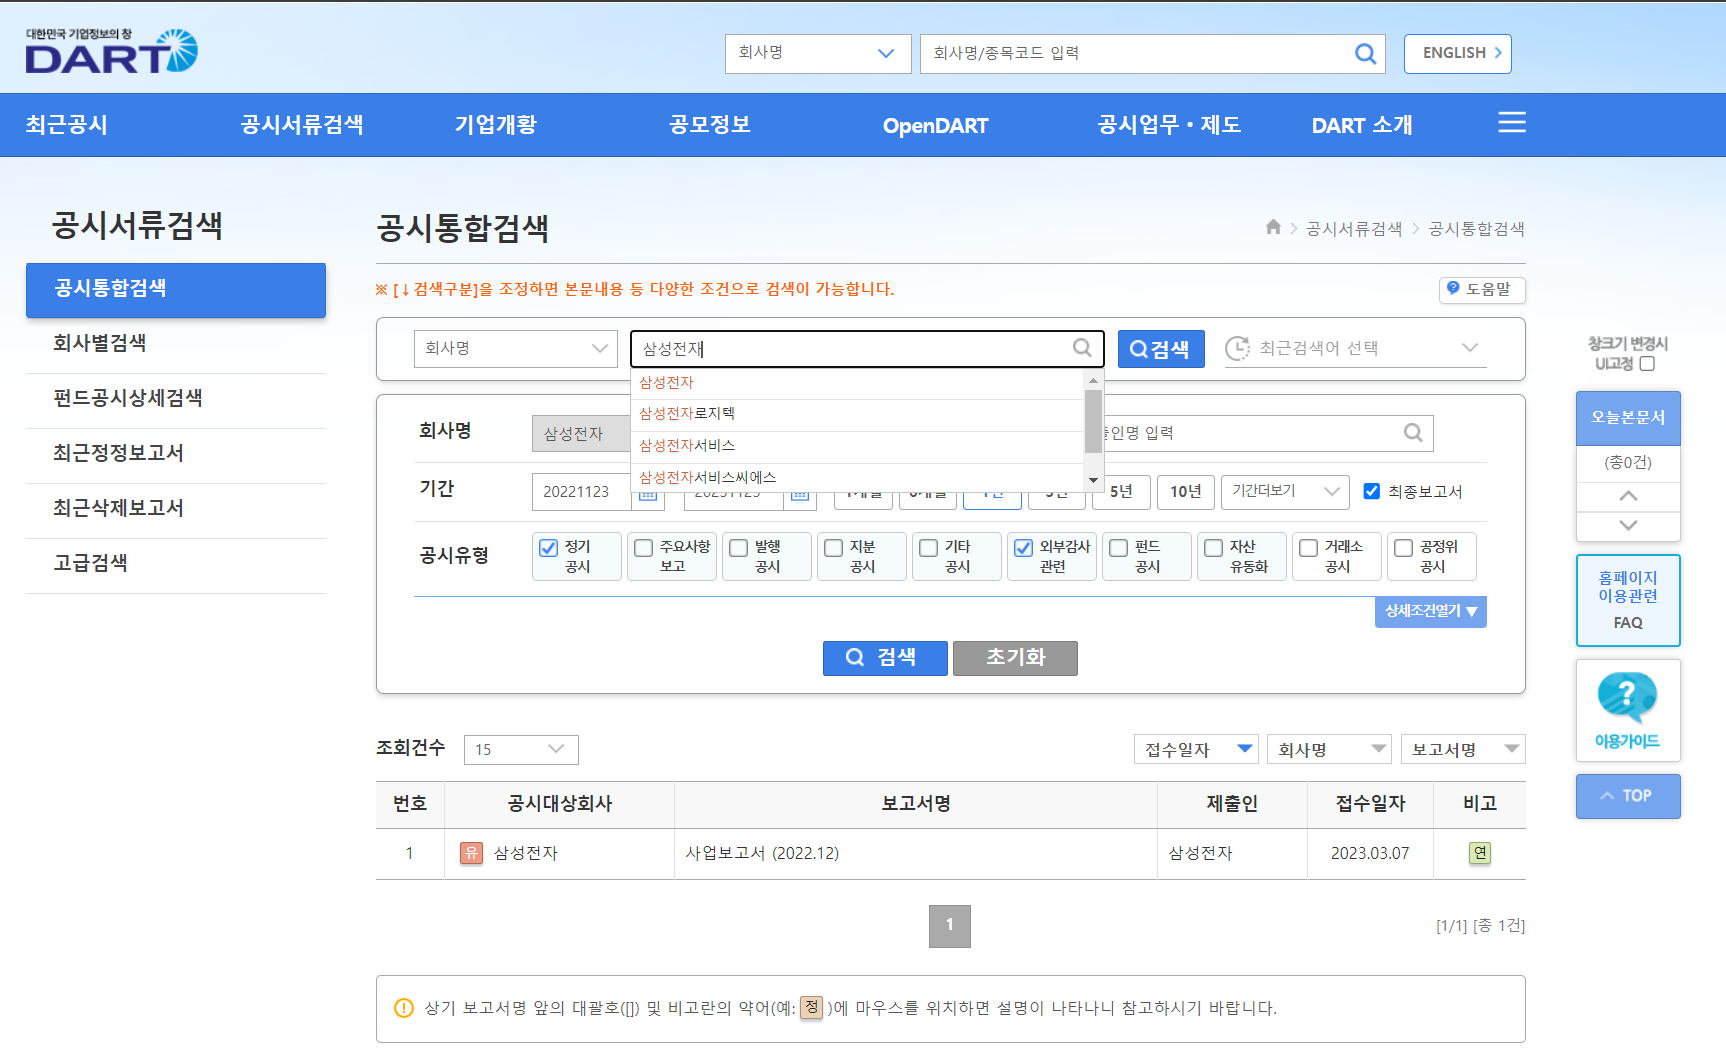1726x1063 pixels.
Task: Click the ENGLISH language button
Action: (1457, 54)
